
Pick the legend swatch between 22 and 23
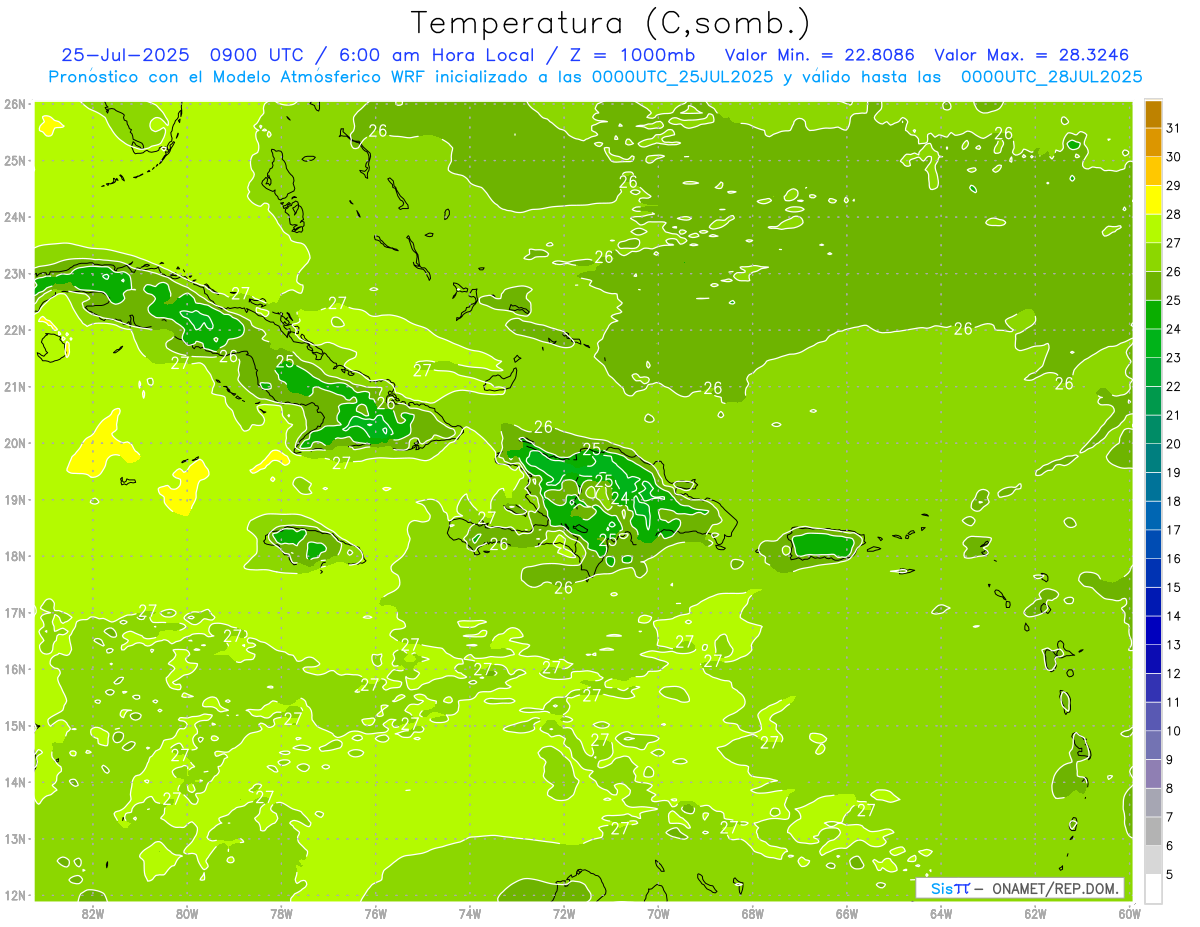1153,371
